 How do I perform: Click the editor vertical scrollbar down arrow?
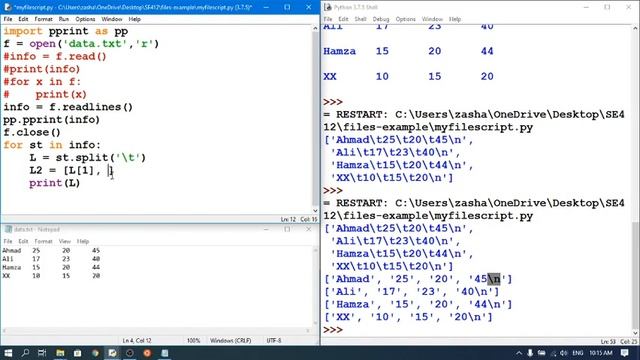tap(315, 211)
